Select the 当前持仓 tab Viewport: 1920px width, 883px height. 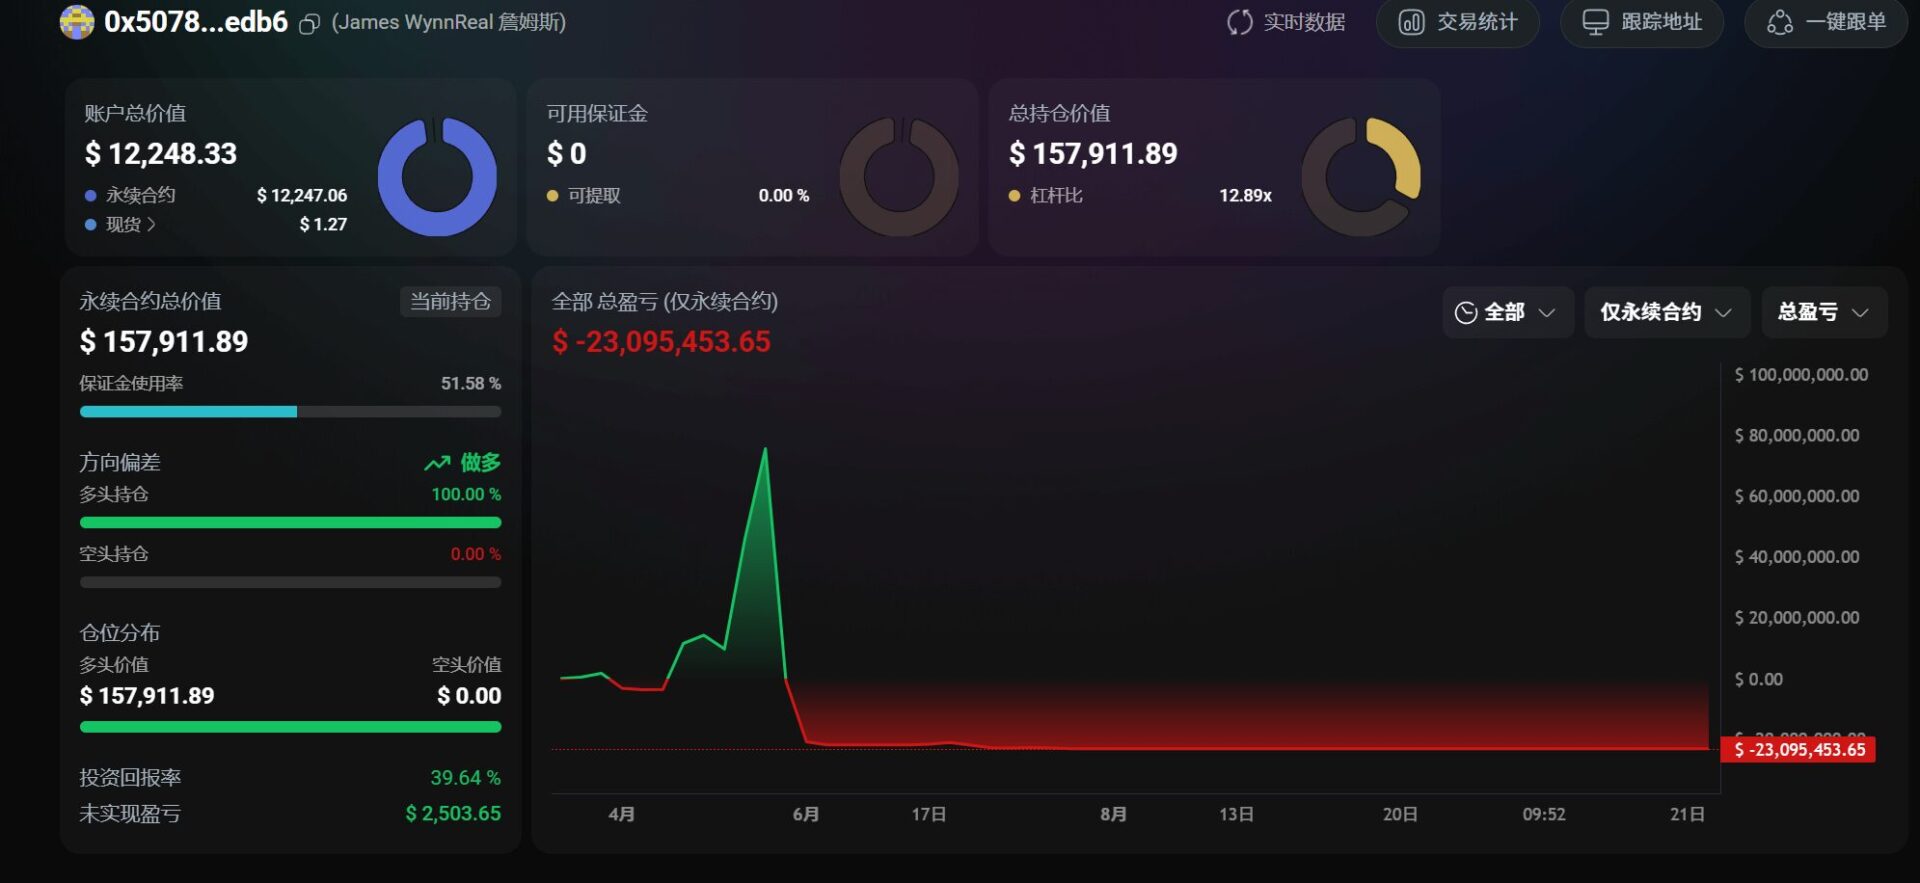pyautogui.click(x=451, y=301)
